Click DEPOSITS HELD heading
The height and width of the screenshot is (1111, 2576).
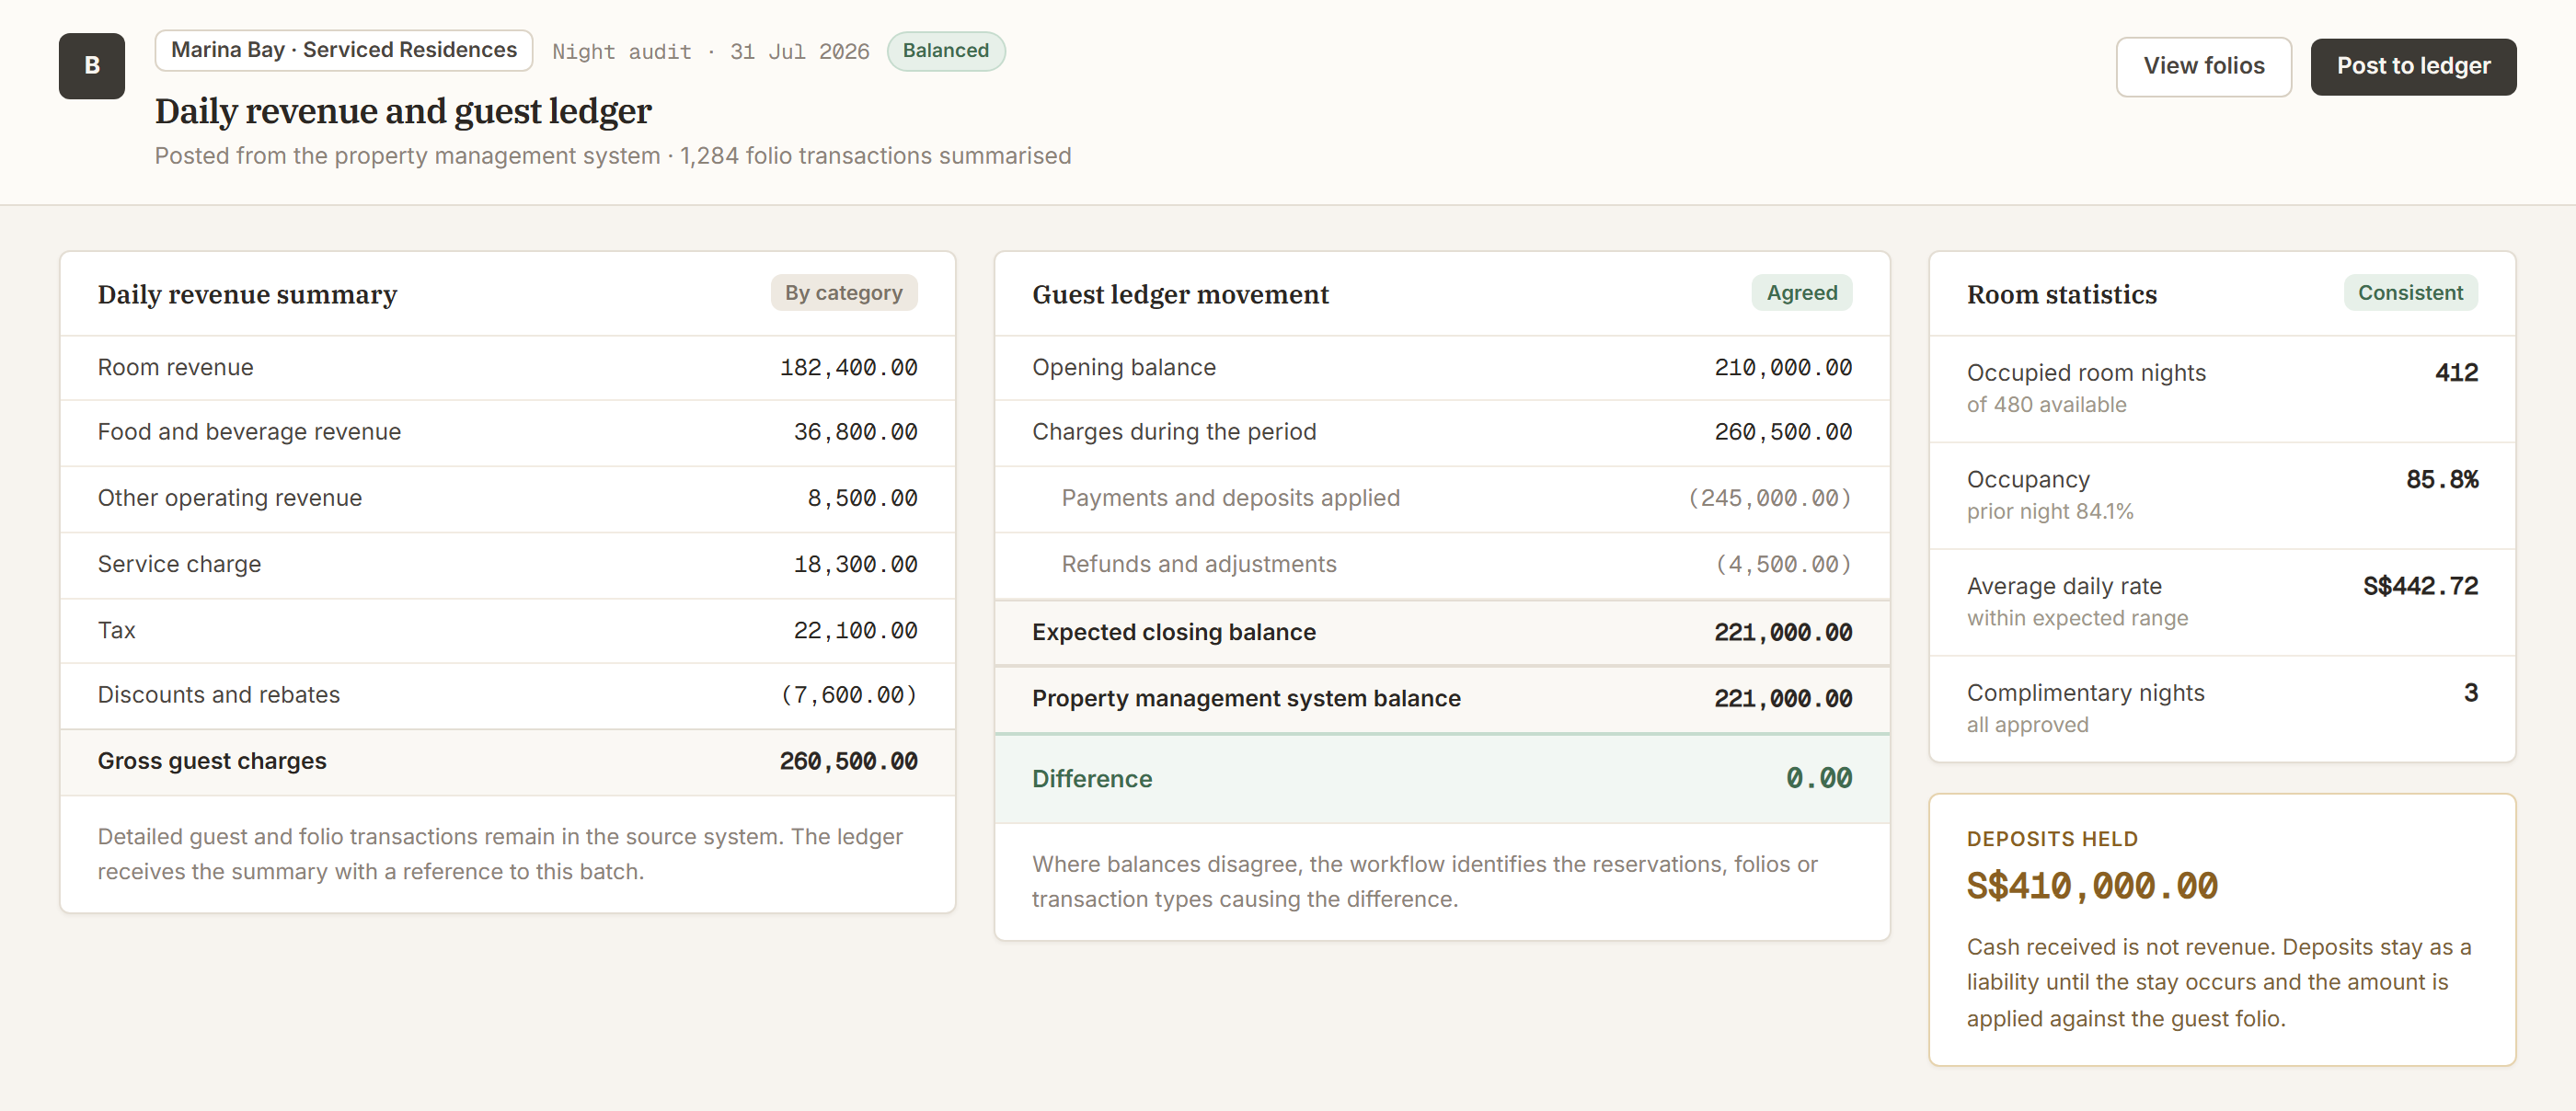[2051, 839]
